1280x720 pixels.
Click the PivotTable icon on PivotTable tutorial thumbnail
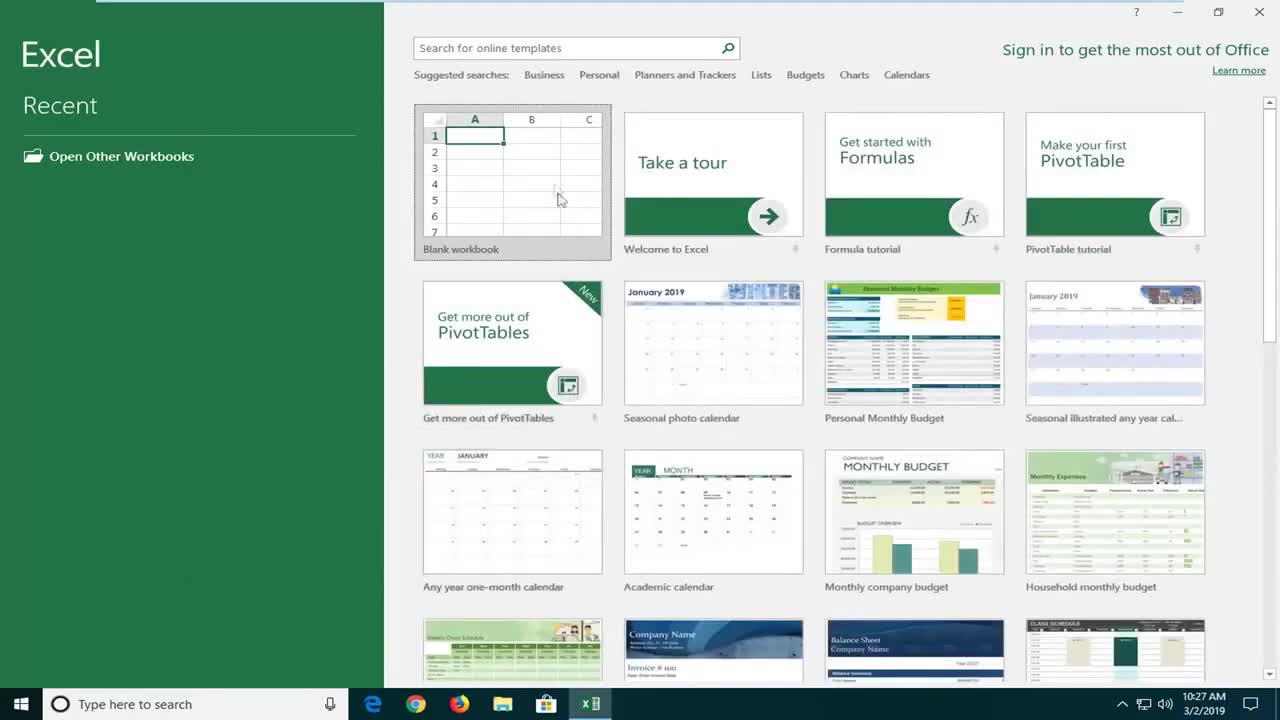tap(1170, 216)
